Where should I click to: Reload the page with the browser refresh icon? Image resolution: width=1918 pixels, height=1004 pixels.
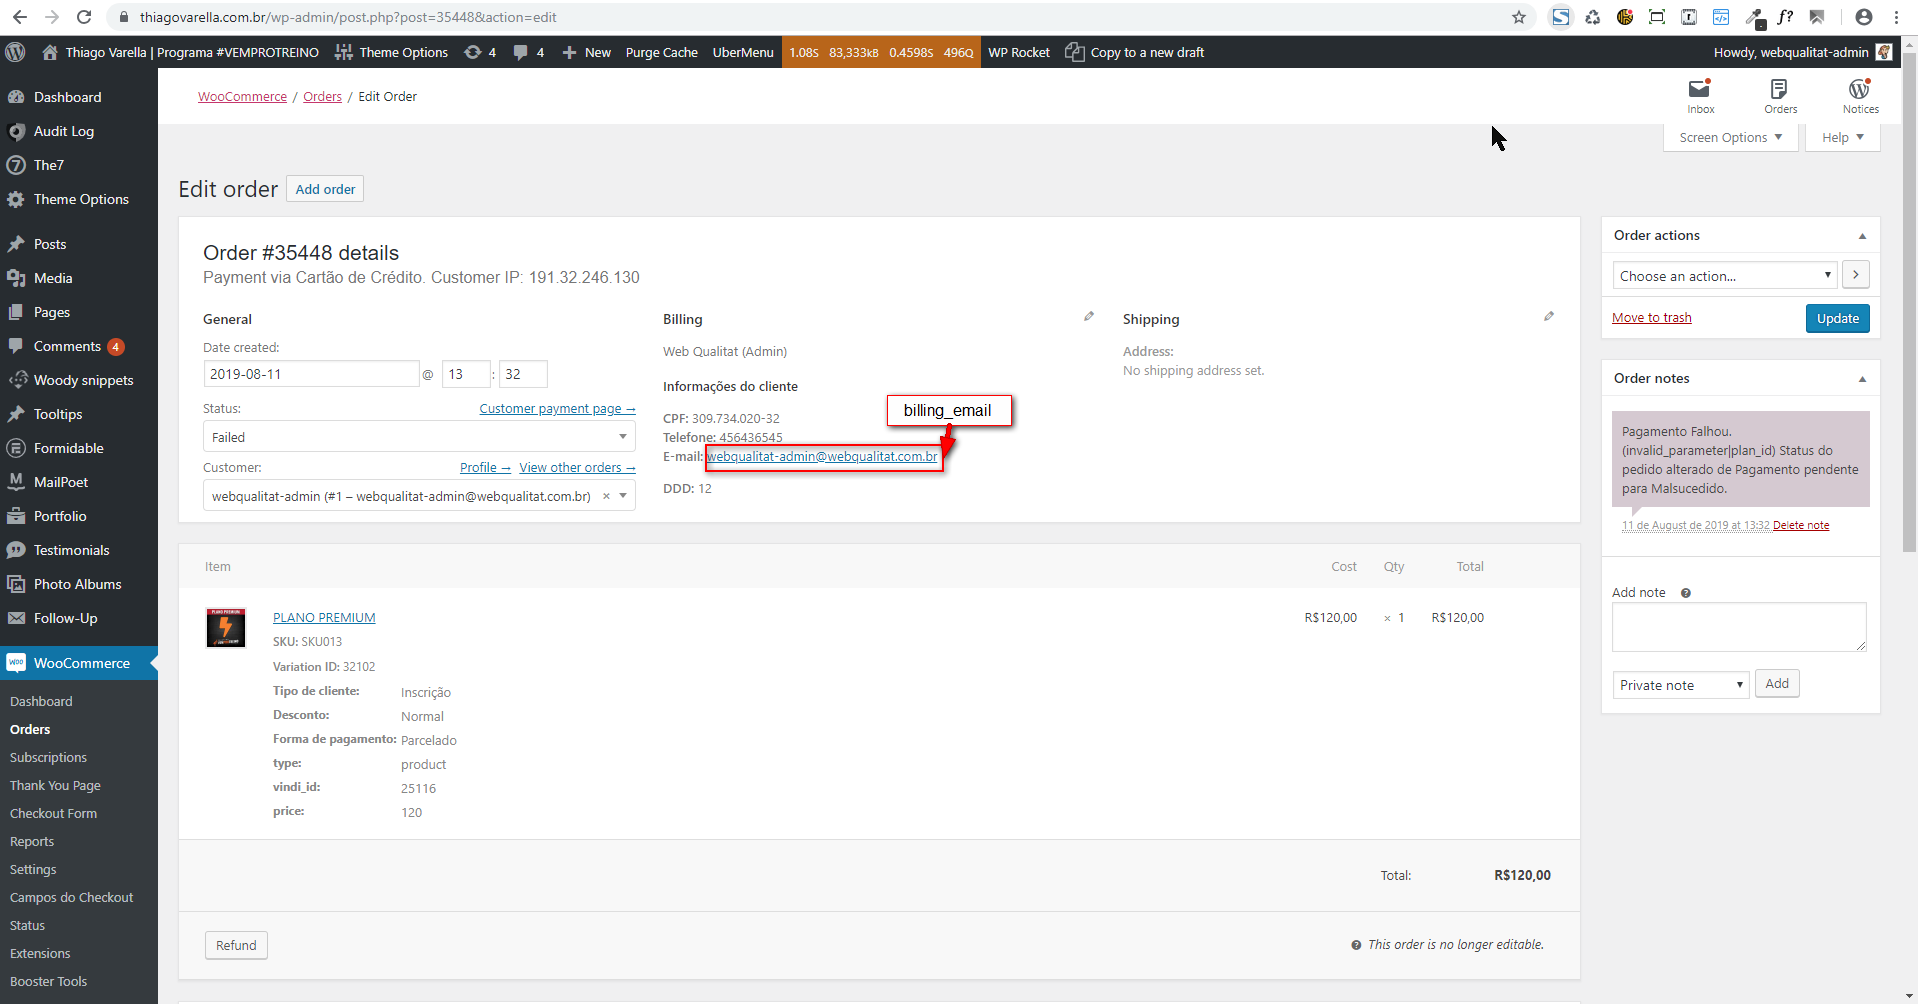84,17
